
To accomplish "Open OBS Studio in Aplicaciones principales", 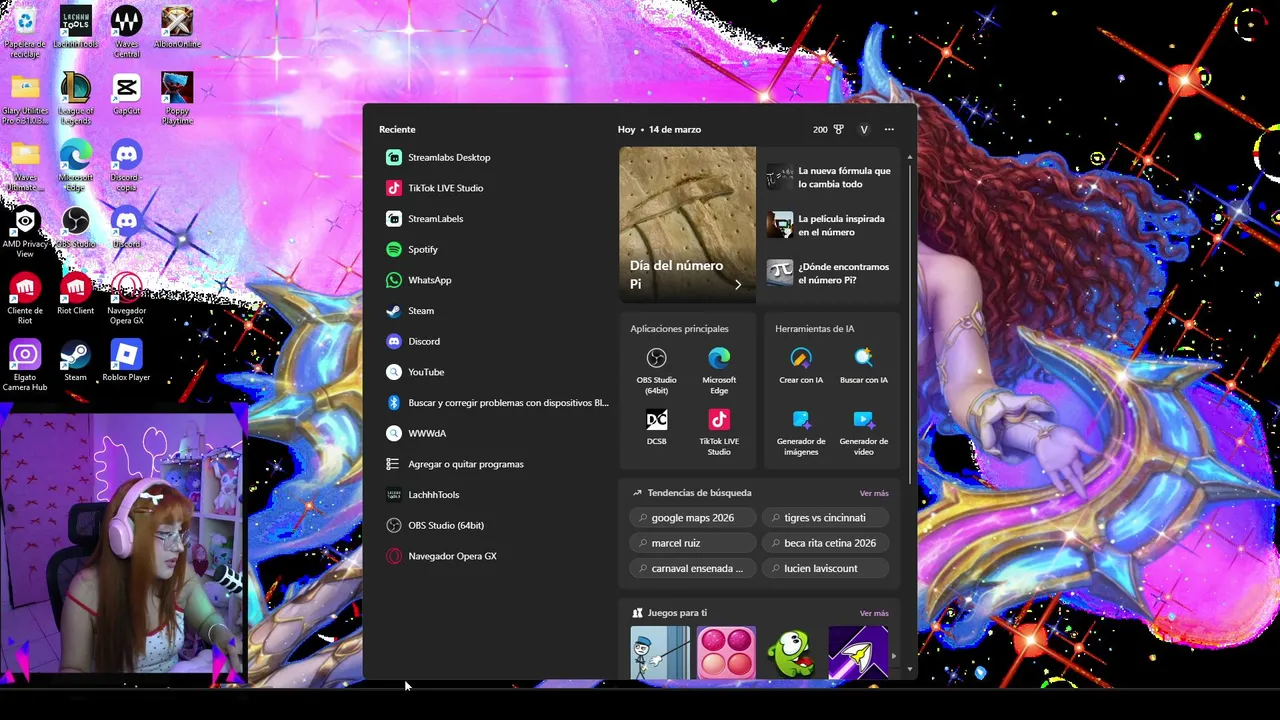I will (656, 370).
